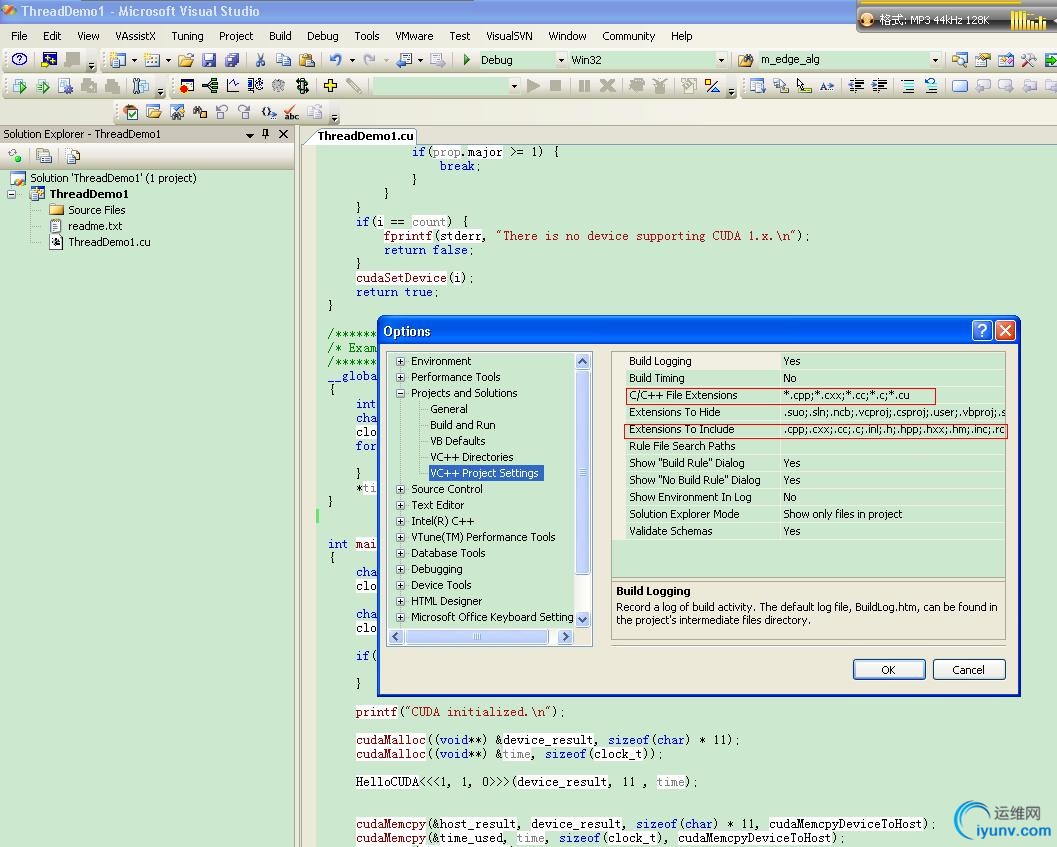This screenshot has height=847, width=1057.
Task: Start debugging with the green play icon
Action: pos(466,60)
